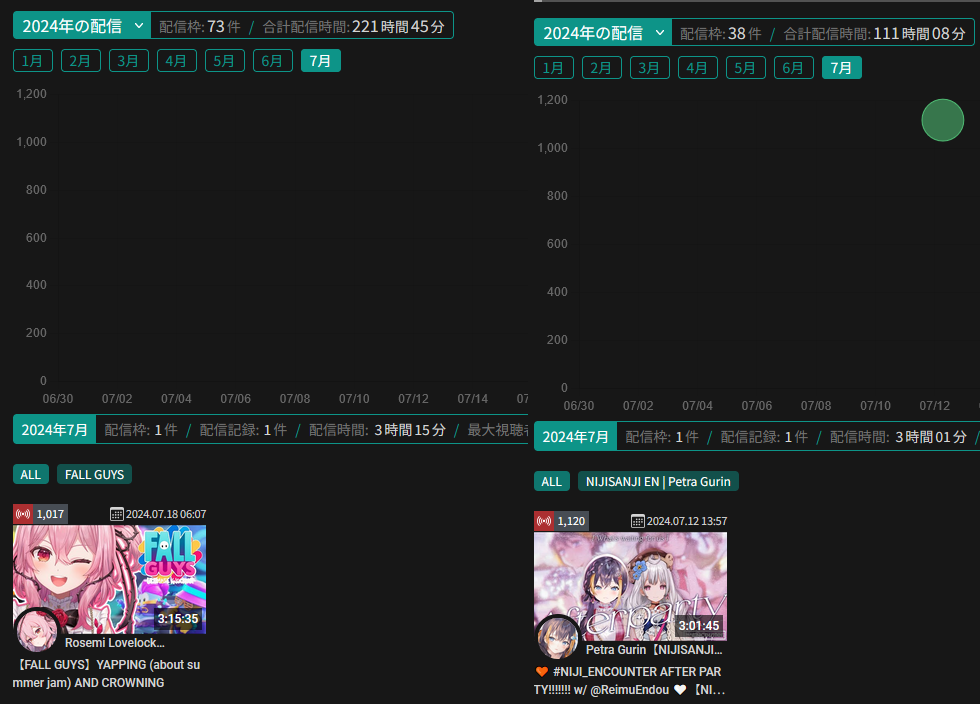The image size is (980, 704).
Task: Click left monthly 配信枠: 1件 text
Action: (x=141, y=430)
